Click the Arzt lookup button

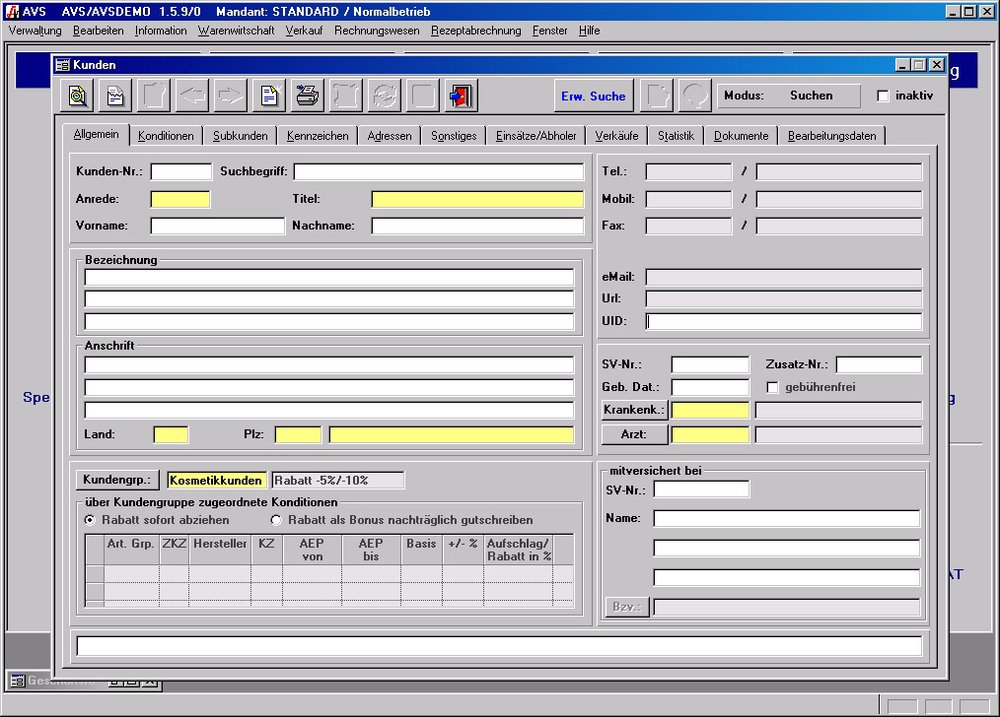pyautogui.click(x=634, y=434)
